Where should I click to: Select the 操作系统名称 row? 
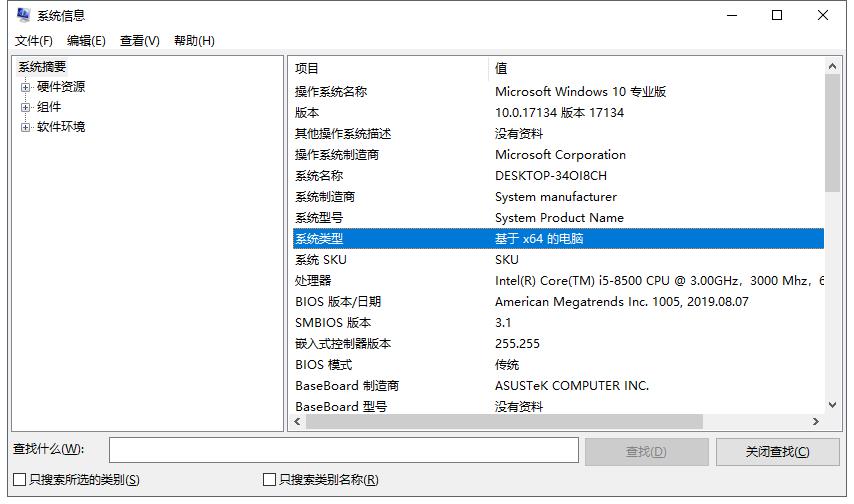click(558, 92)
